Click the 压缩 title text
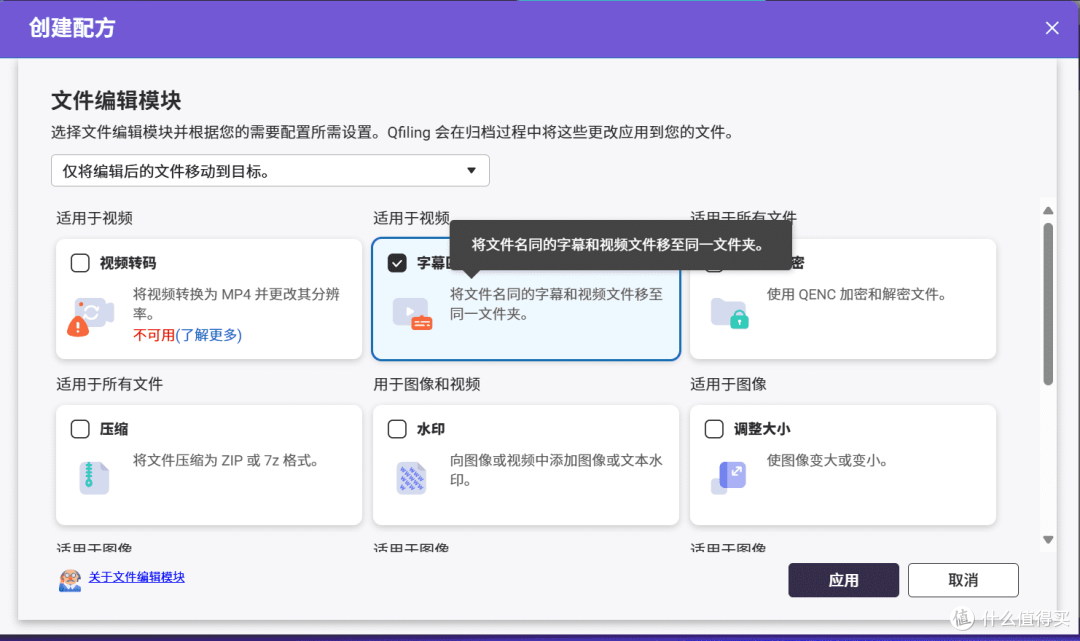This screenshot has width=1080, height=641. coord(114,429)
